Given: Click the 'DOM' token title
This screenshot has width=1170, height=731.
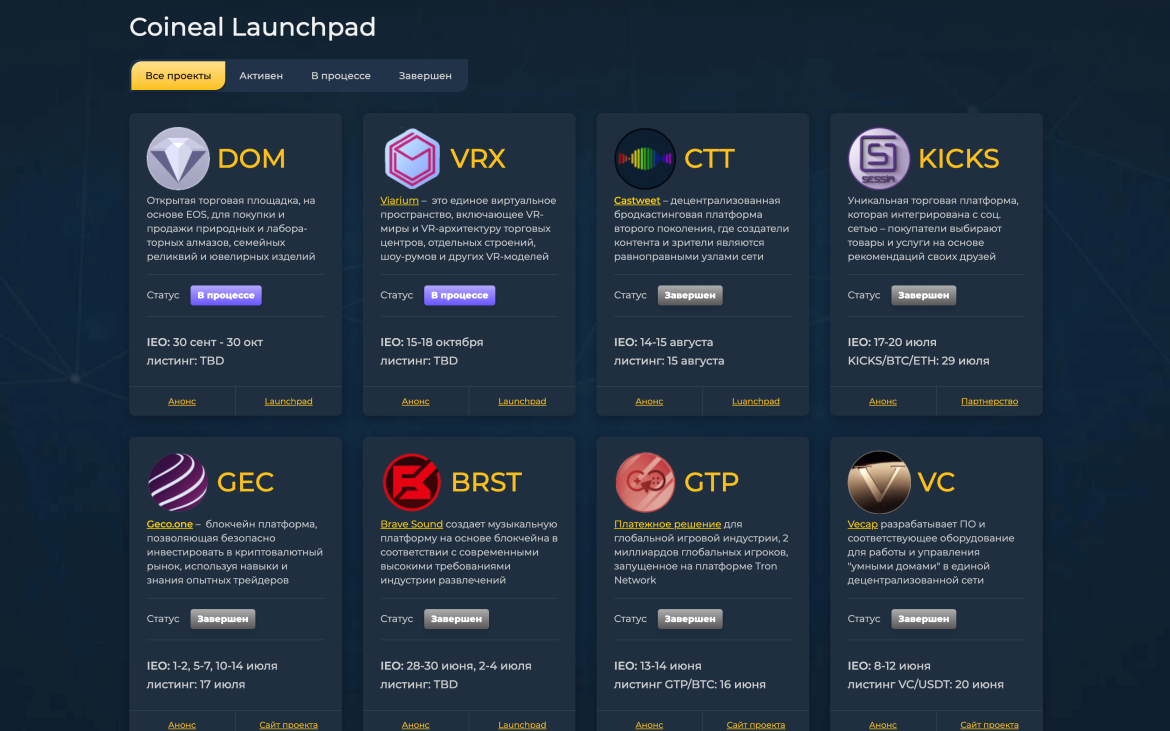Looking at the screenshot, I should click(x=251, y=158).
